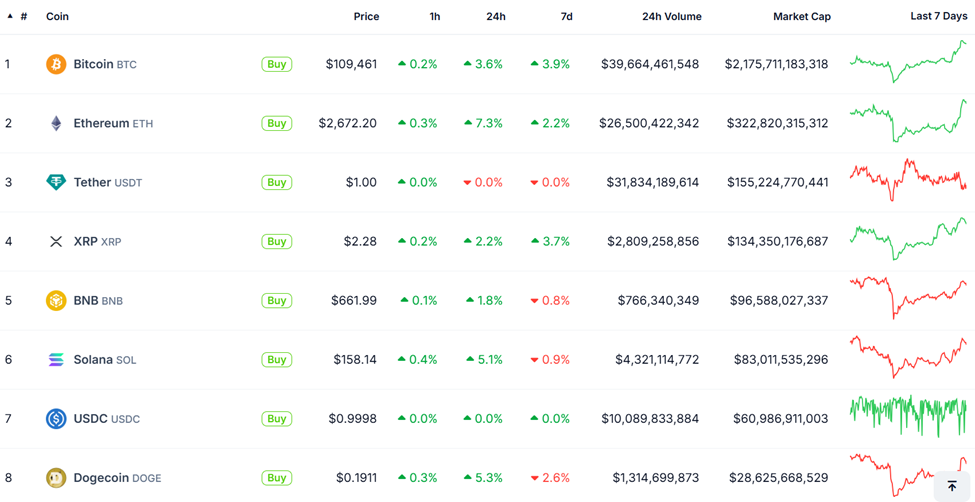The image size is (975, 502).
Task: Open Bitcoin's last 7 days sparkline chart
Action: point(908,62)
